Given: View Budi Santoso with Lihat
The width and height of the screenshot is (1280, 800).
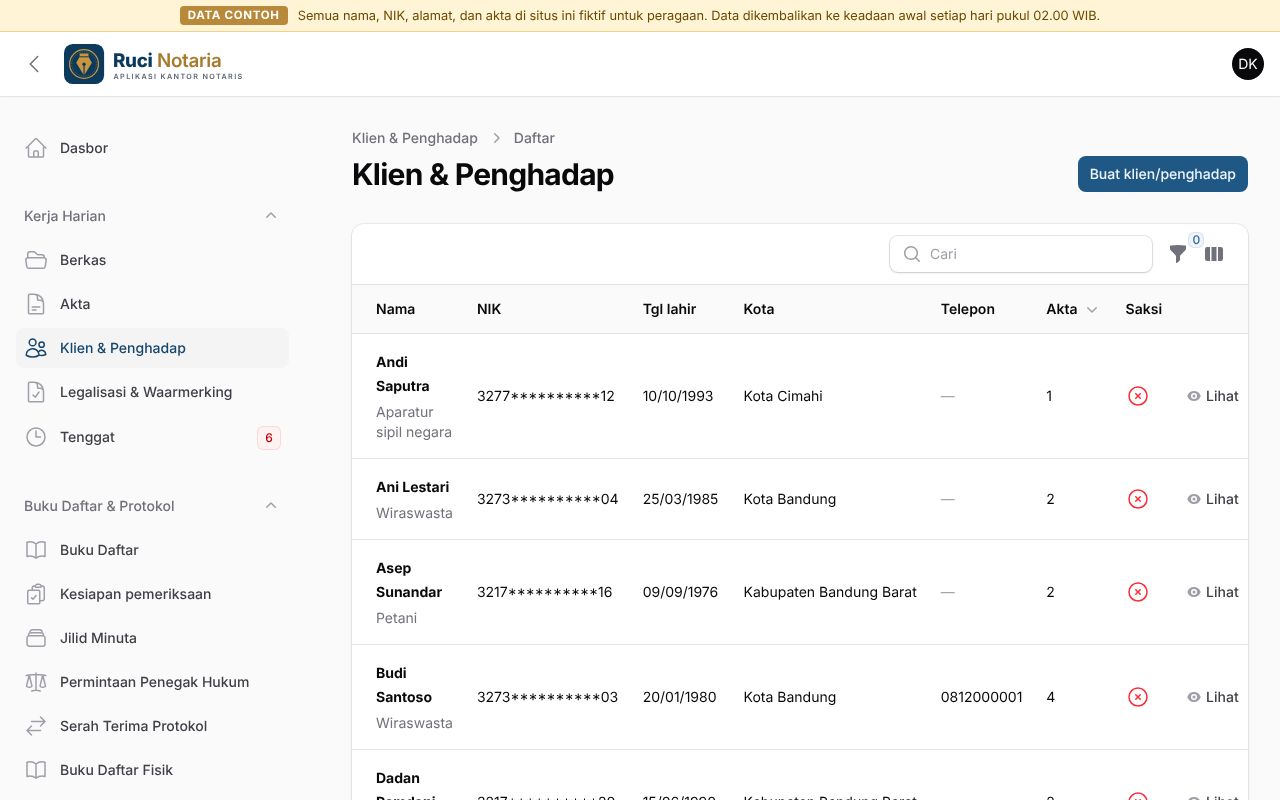Looking at the screenshot, I should pos(1213,697).
